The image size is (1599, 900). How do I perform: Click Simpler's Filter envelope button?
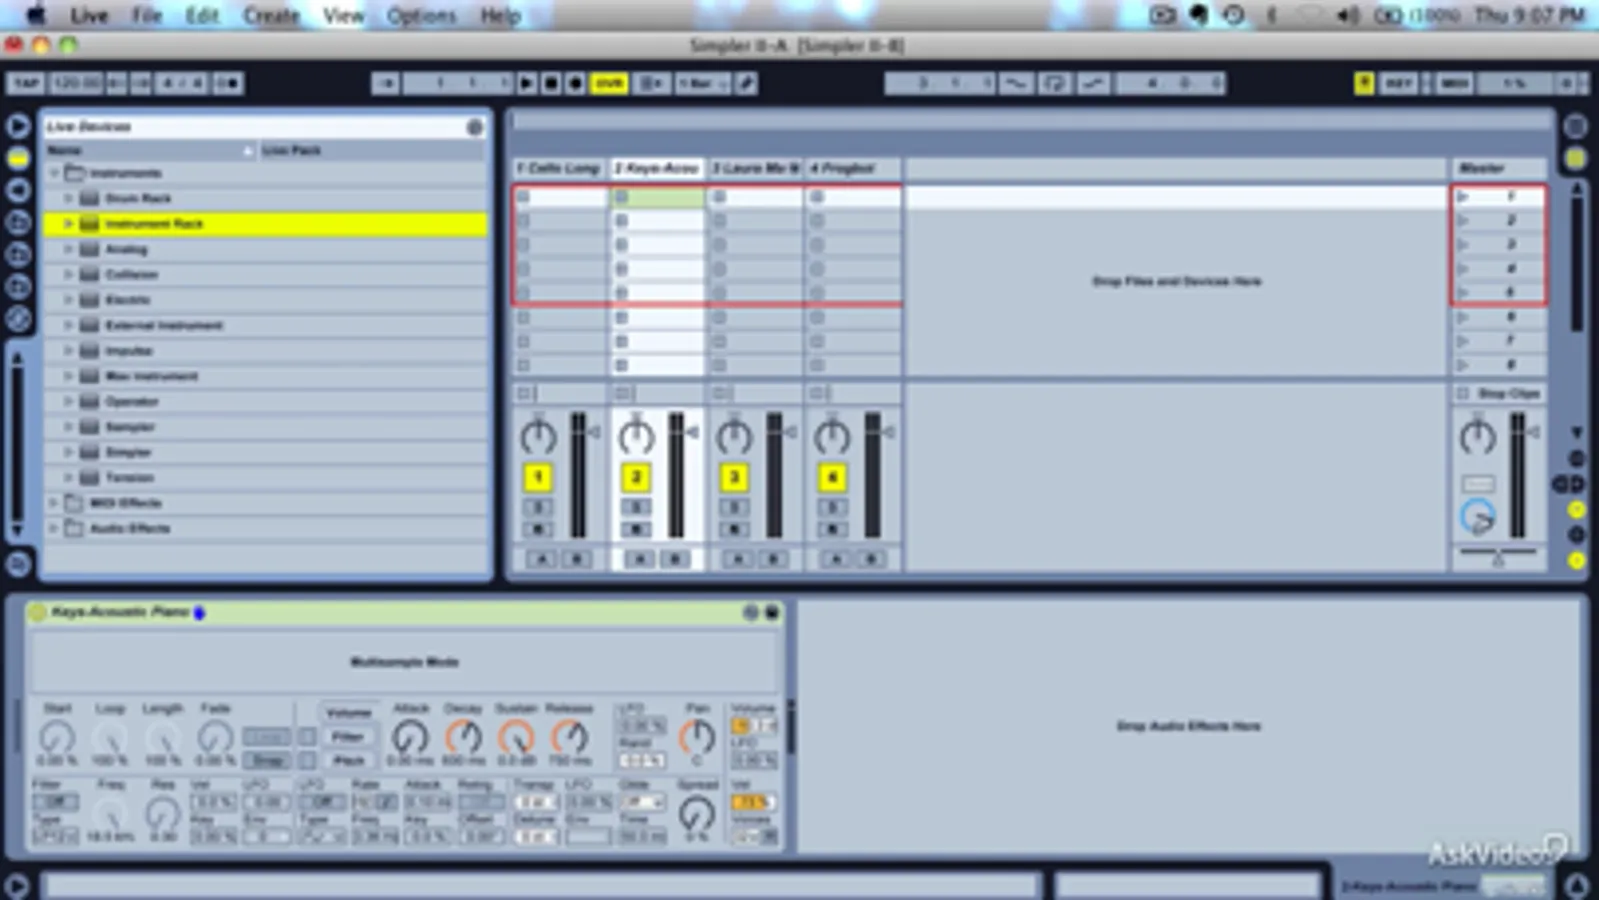(x=348, y=737)
